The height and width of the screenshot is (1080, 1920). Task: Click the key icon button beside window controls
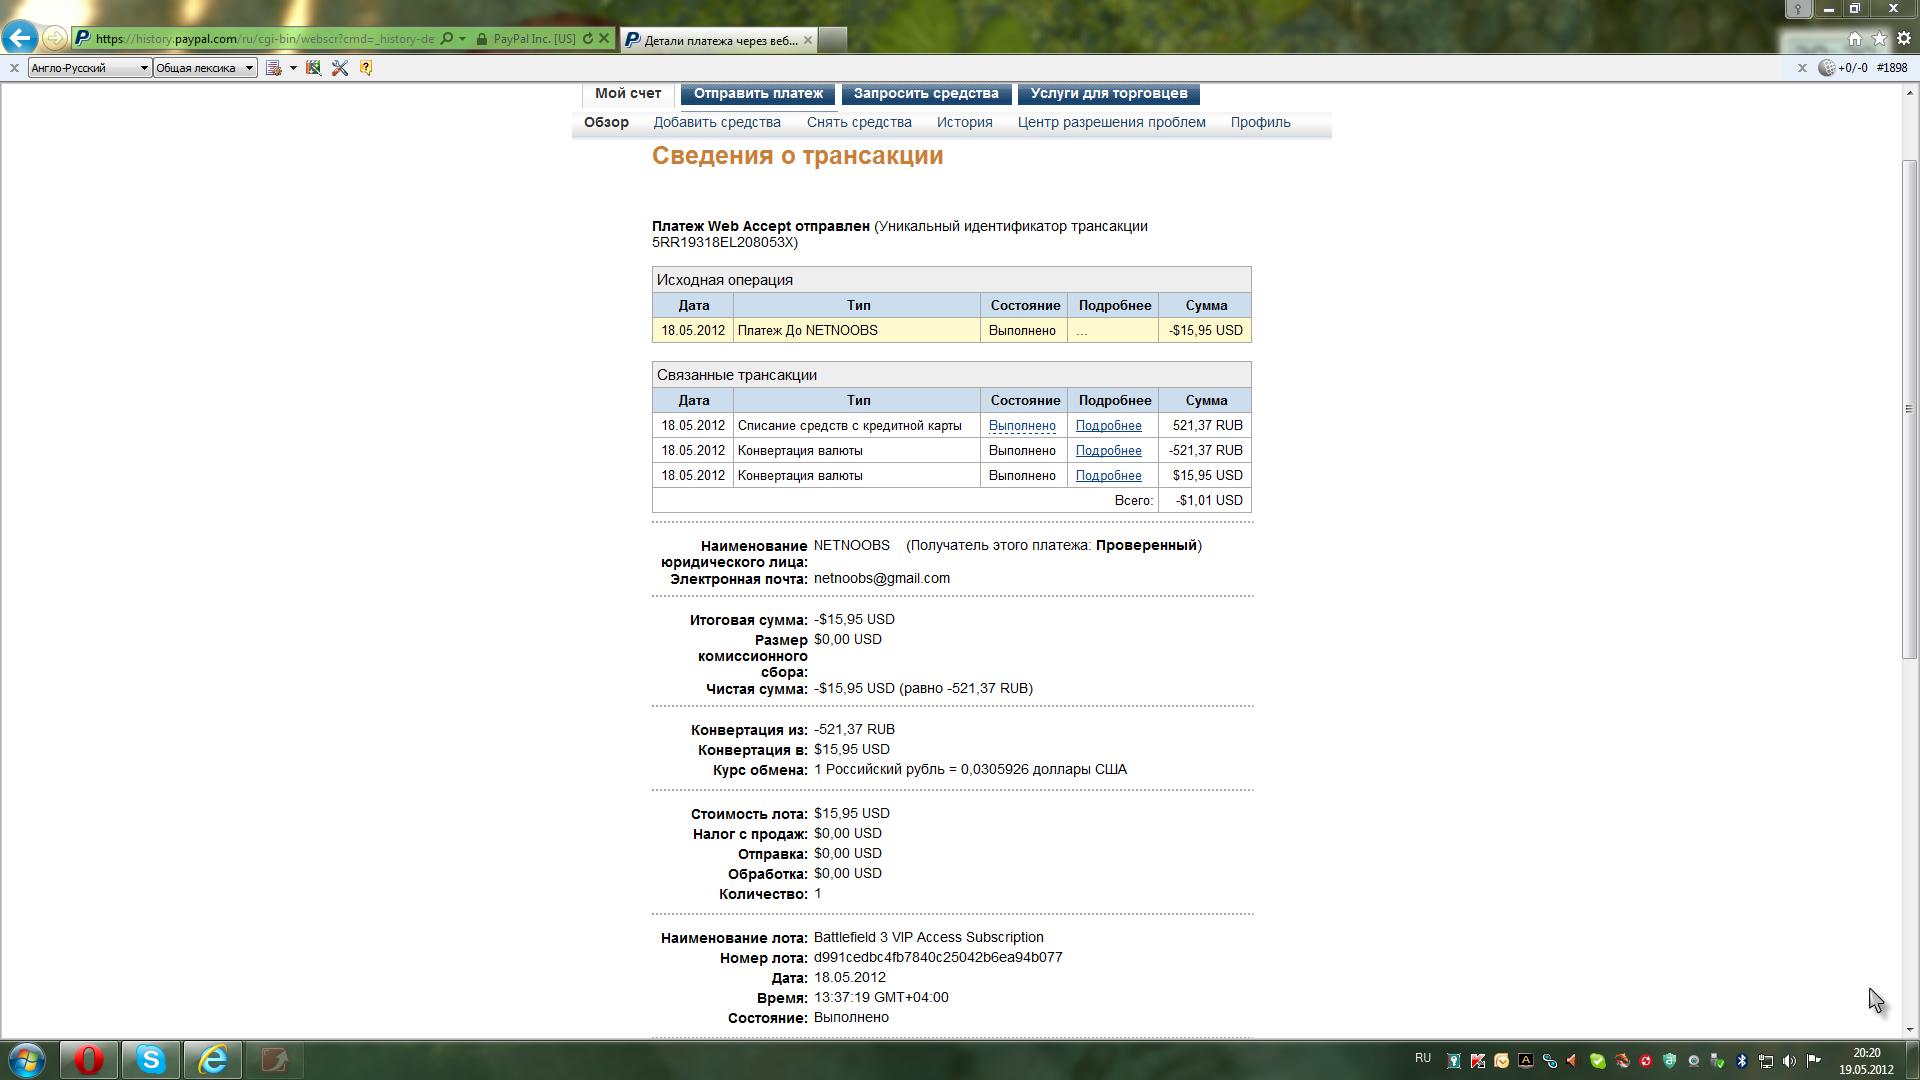1799,8
